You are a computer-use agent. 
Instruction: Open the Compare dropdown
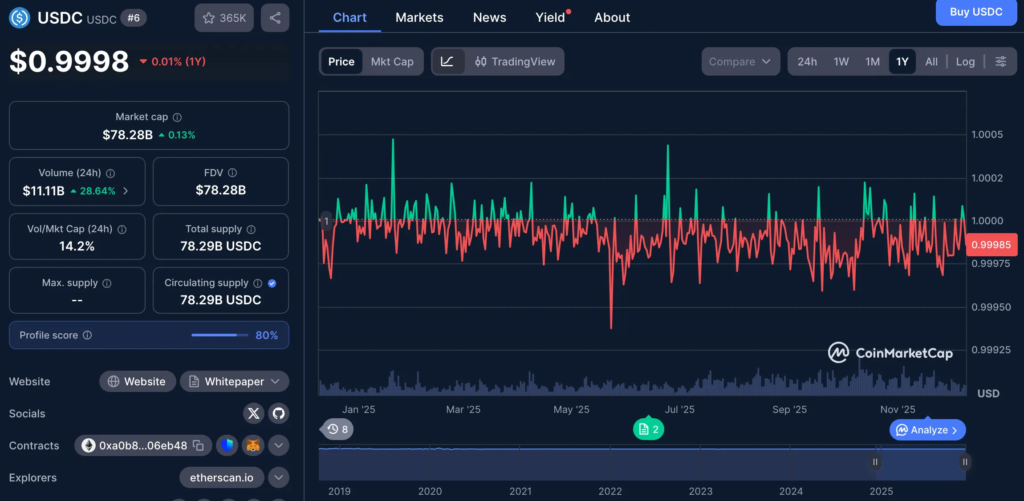(x=740, y=61)
